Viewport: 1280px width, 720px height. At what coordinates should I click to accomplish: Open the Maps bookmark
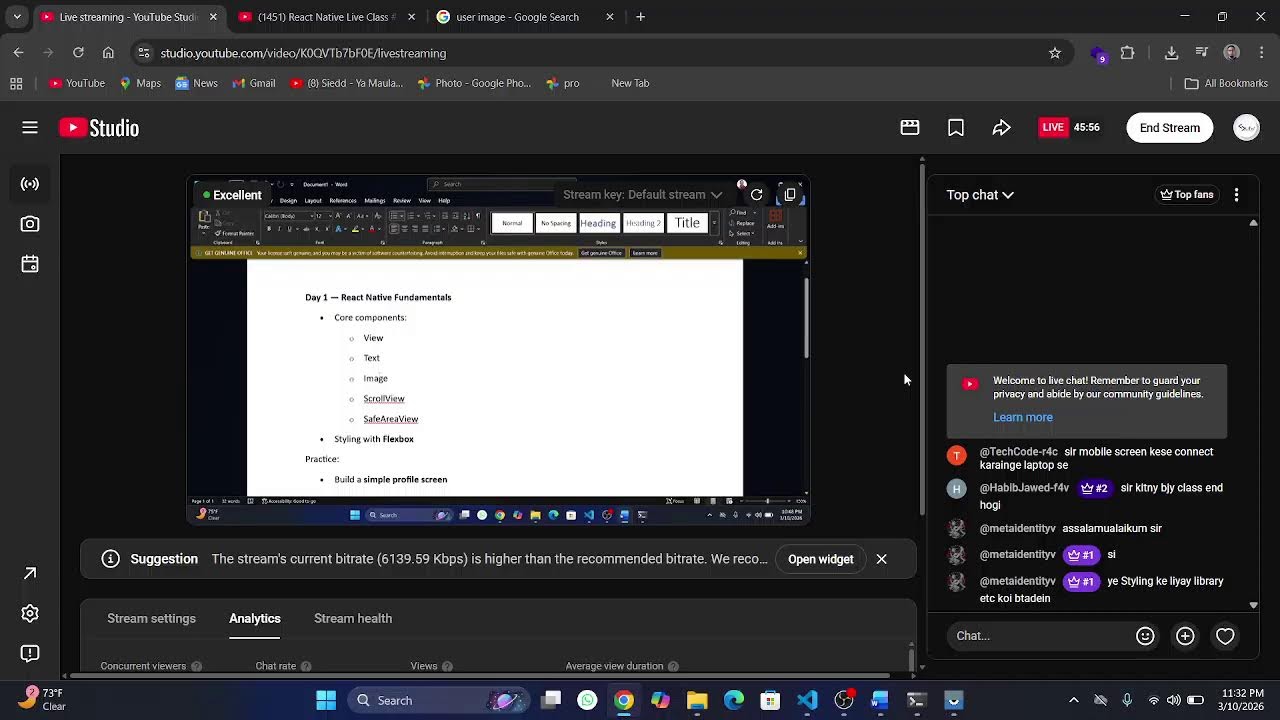tap(140, 83)
